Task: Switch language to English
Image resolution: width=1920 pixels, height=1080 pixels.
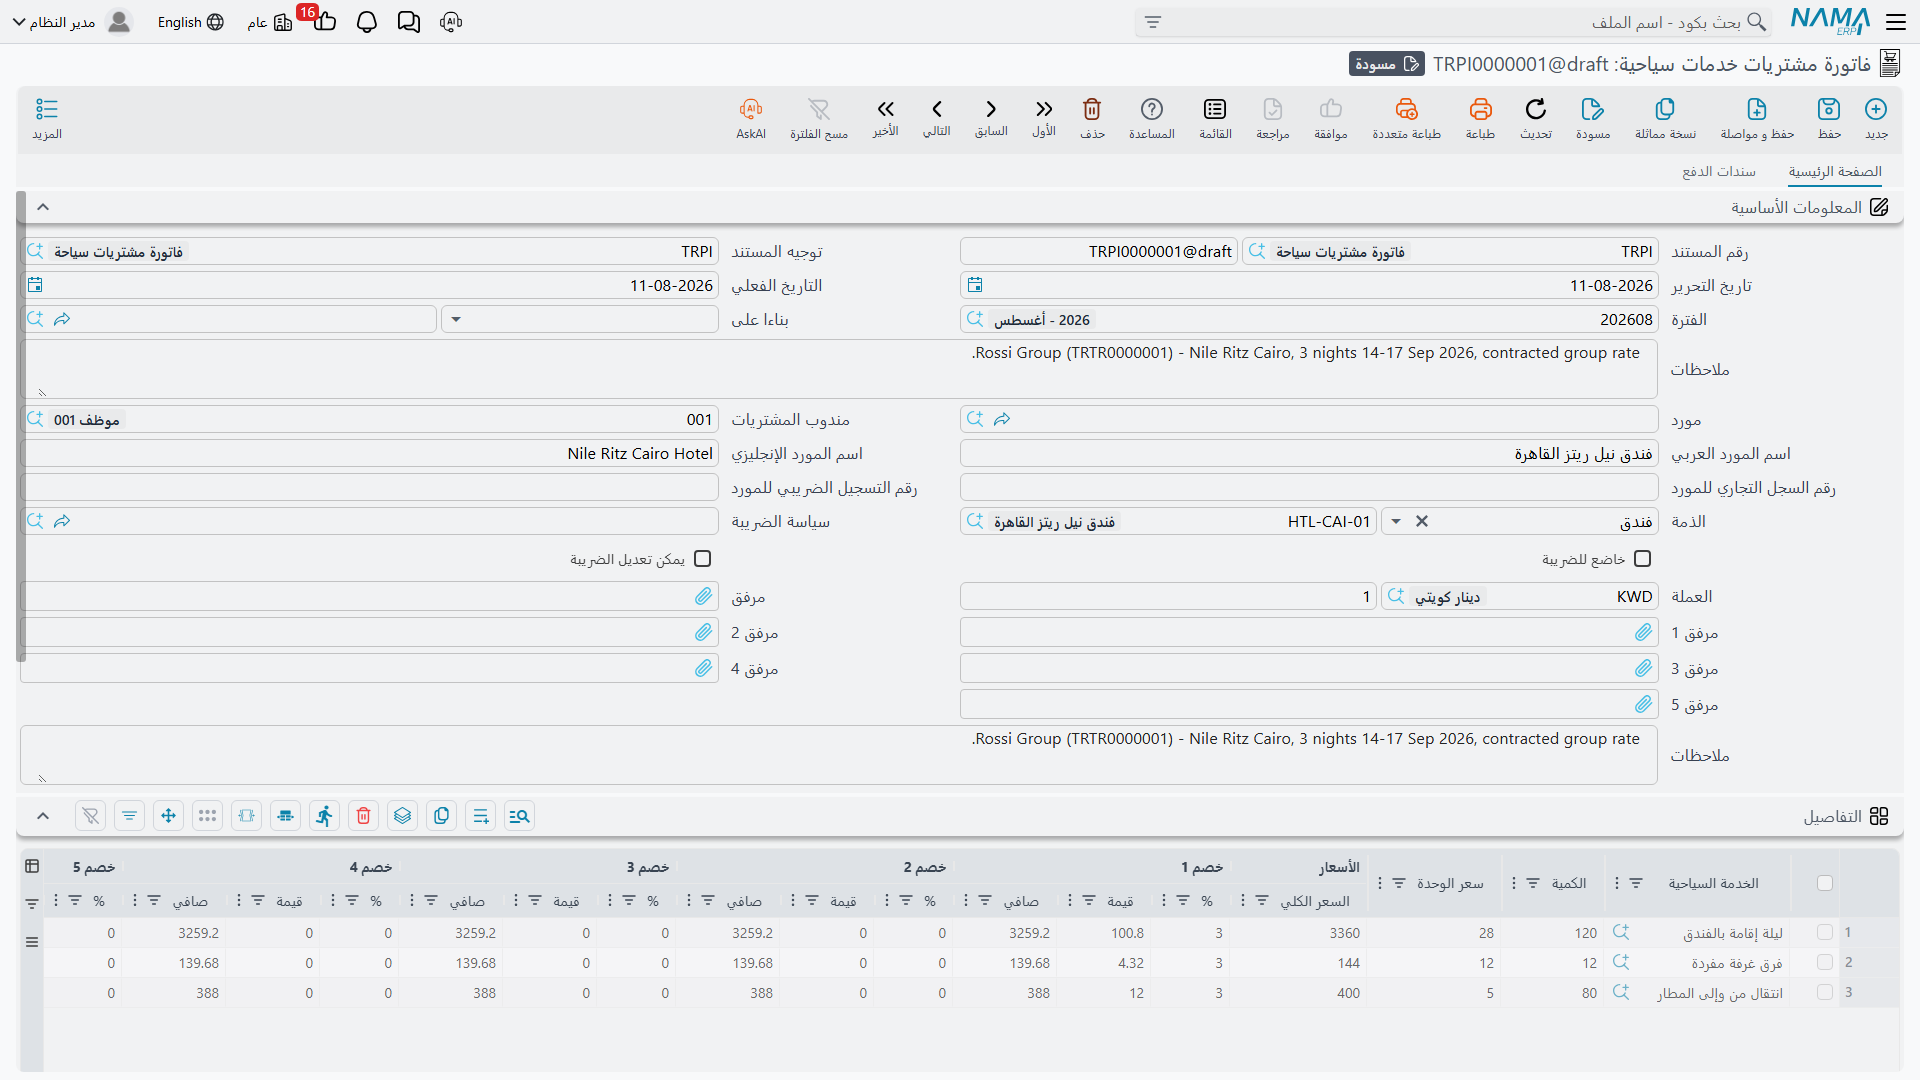Action: 190,22
